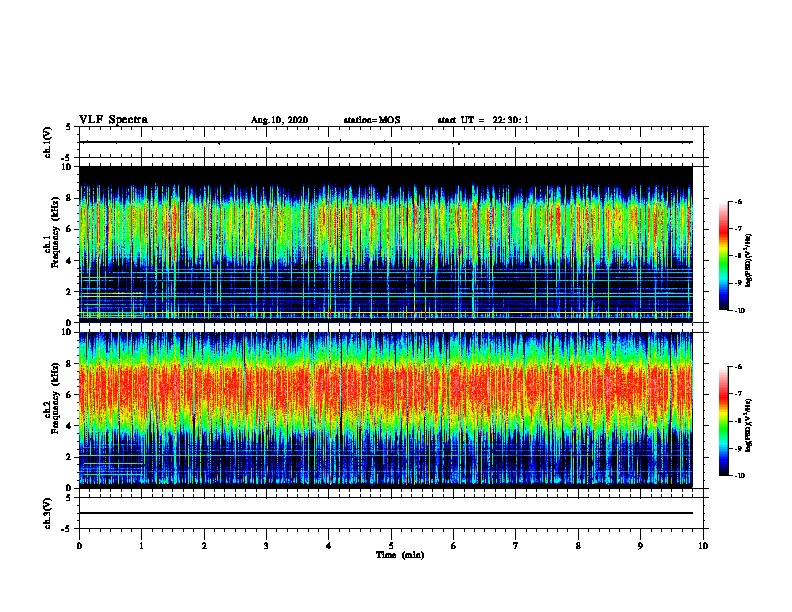The height and width of the screenshot is (612, 792).
Task: Click the "6" kHz tick on ch.1 frequency axis
Action: point(70,229)
